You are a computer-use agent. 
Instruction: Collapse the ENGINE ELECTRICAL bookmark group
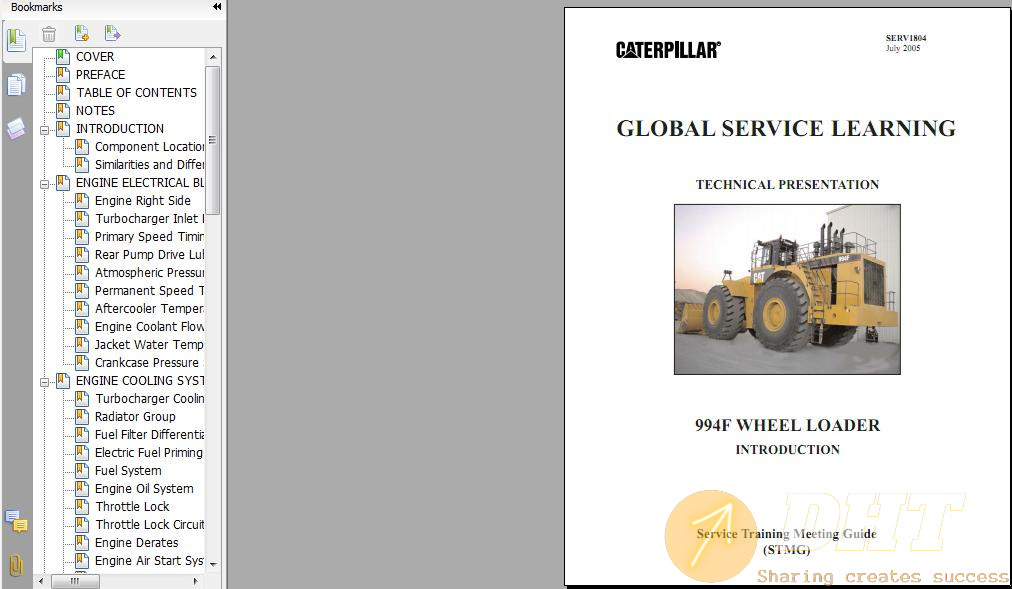(44, 184)
